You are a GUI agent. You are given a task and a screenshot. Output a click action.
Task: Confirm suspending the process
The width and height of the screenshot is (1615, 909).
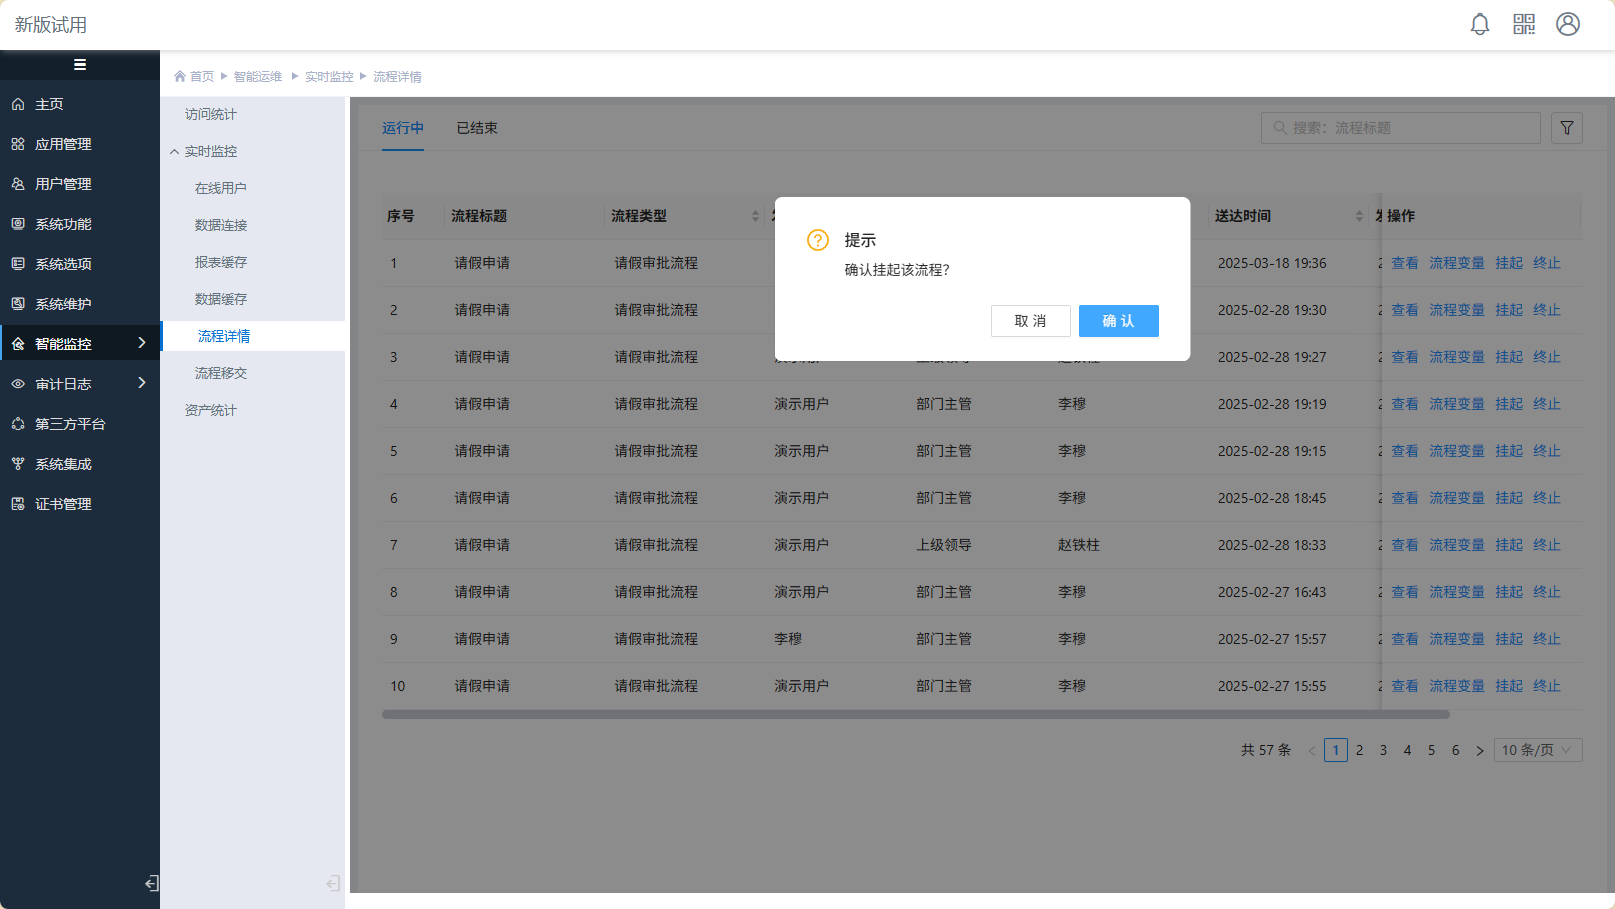[x=1118, y=321]
